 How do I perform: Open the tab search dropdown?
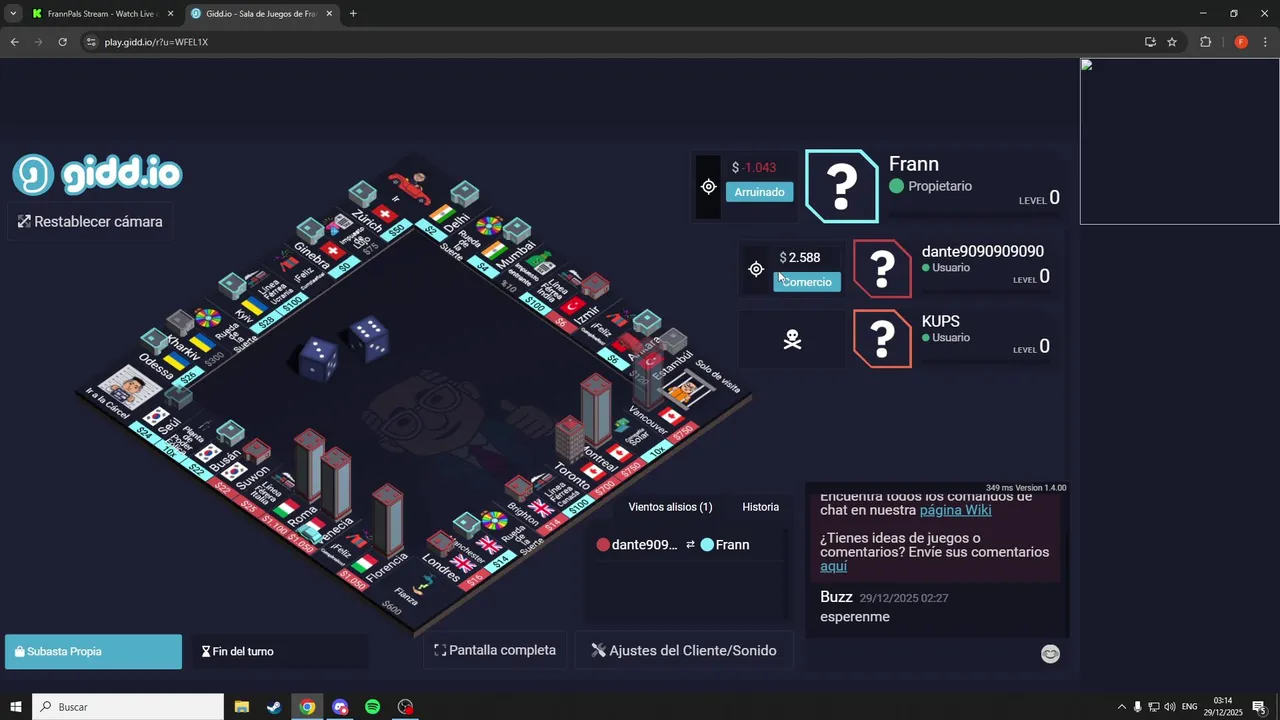coord(13,14)
